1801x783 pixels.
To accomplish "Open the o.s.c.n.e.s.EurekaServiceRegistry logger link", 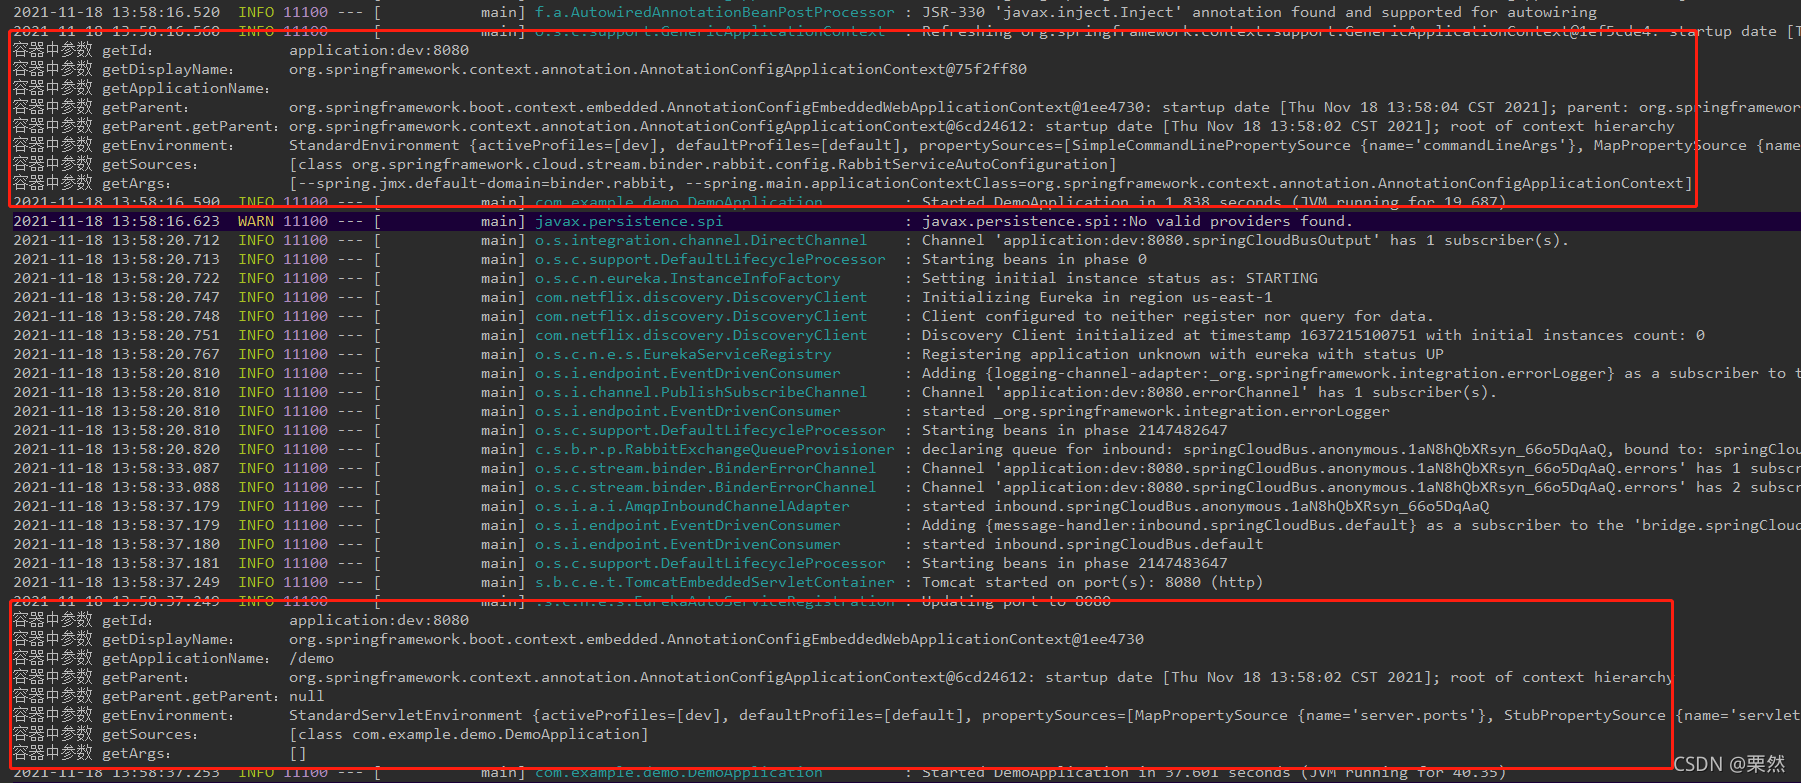I will [683, 354].
